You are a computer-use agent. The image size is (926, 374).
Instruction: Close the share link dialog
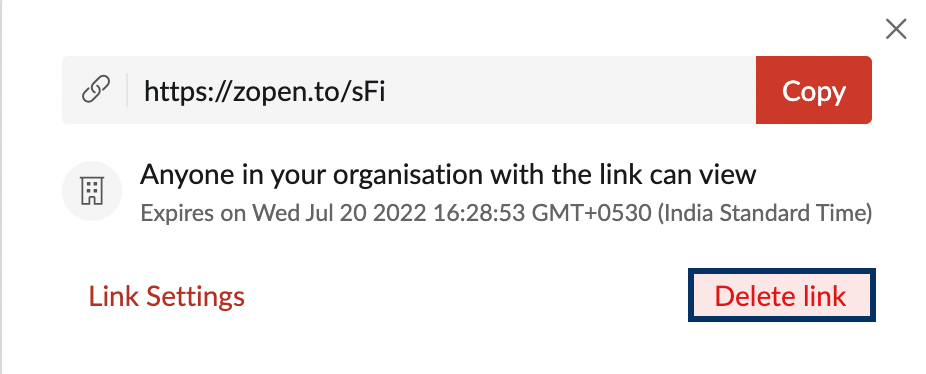(896, 29)
